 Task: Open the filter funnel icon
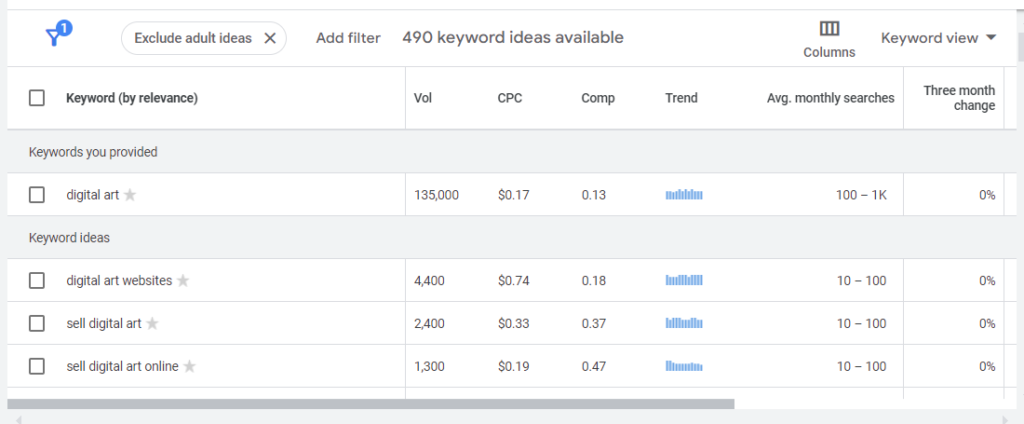(57, 35)
